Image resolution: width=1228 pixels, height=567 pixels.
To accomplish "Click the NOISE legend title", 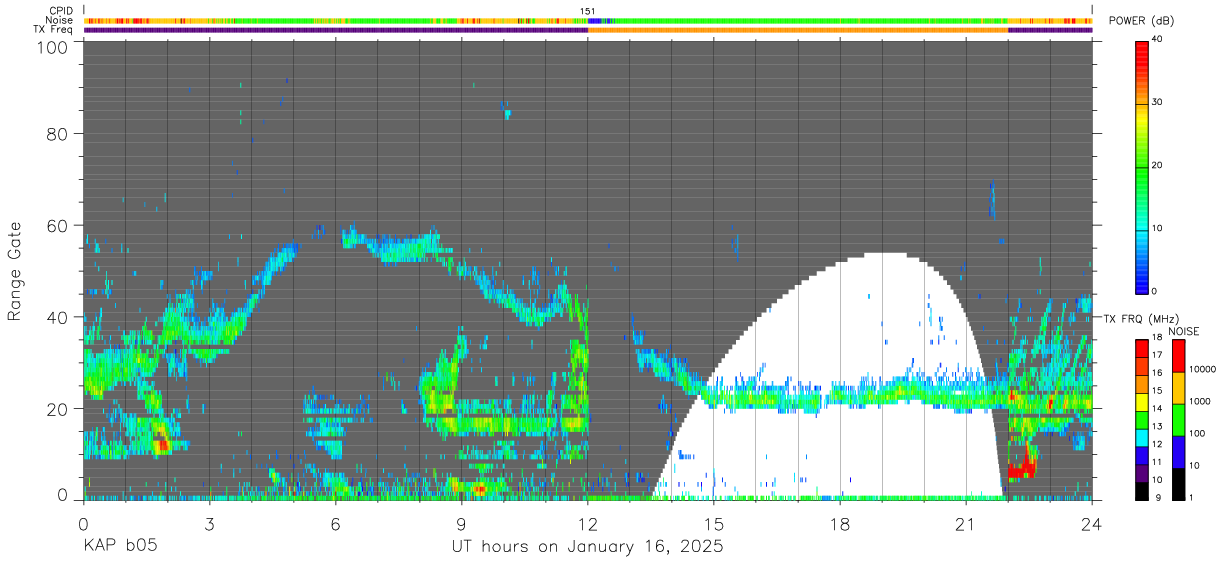I will (1184, 331).
